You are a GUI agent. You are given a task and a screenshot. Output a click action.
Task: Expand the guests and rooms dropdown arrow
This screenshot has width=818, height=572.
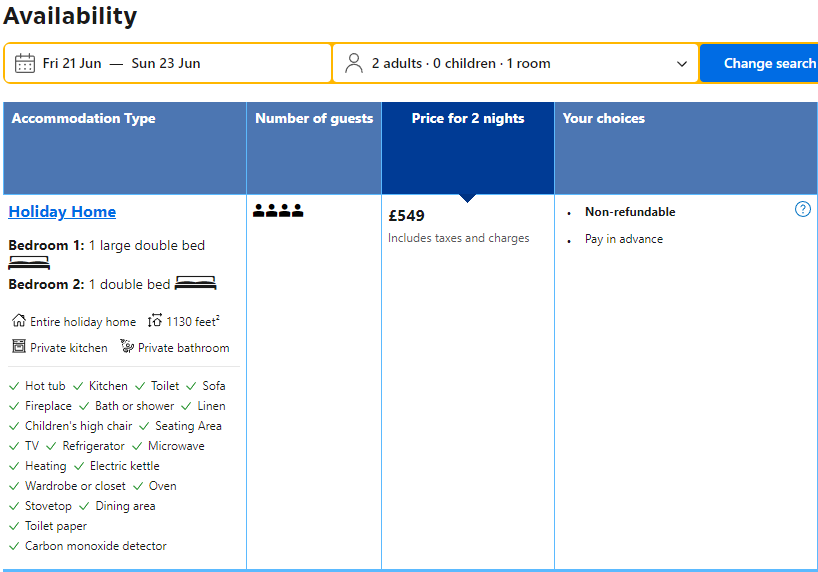click(x=682, y=64)
